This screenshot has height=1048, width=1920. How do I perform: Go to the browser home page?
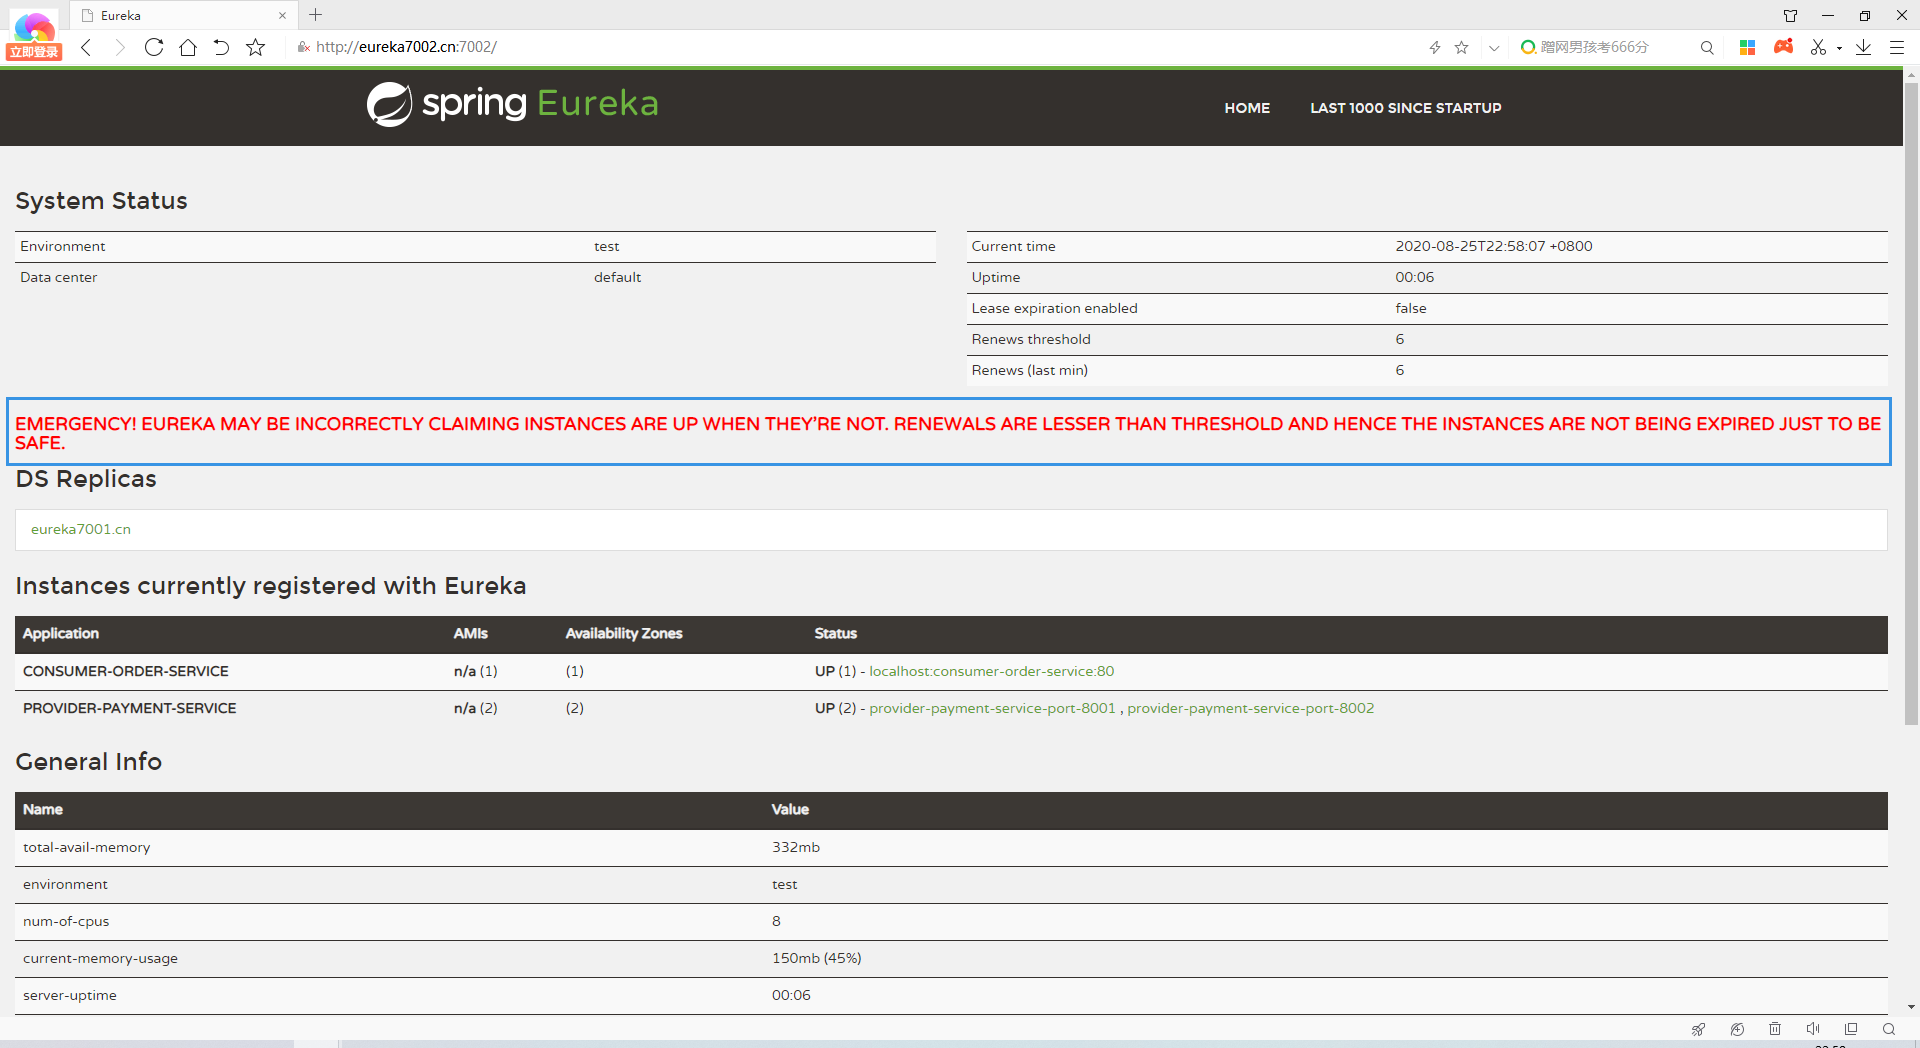point(188,47)
